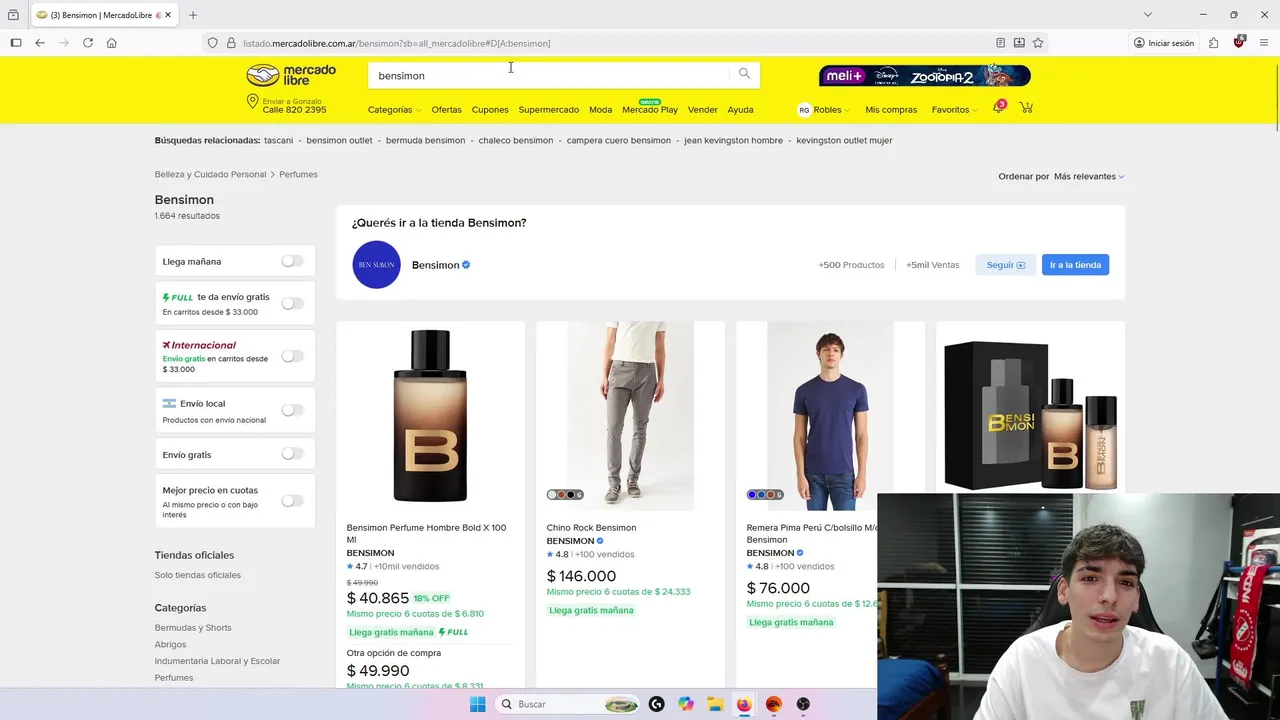This screenshot has height=720, width=1280.
Task: Open related search campera cuero bensimon
Action: [619, 141]
